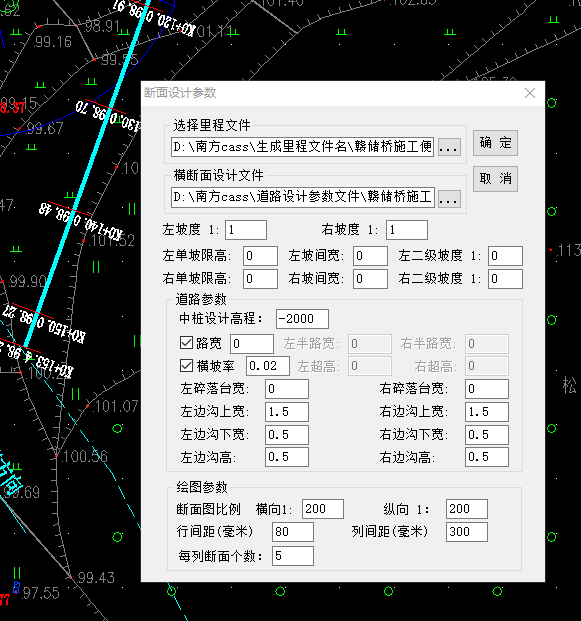The width and height of the screenshot is (581, 621).
Task: Click the 右边沟高 input field
Action: (487, 457)
